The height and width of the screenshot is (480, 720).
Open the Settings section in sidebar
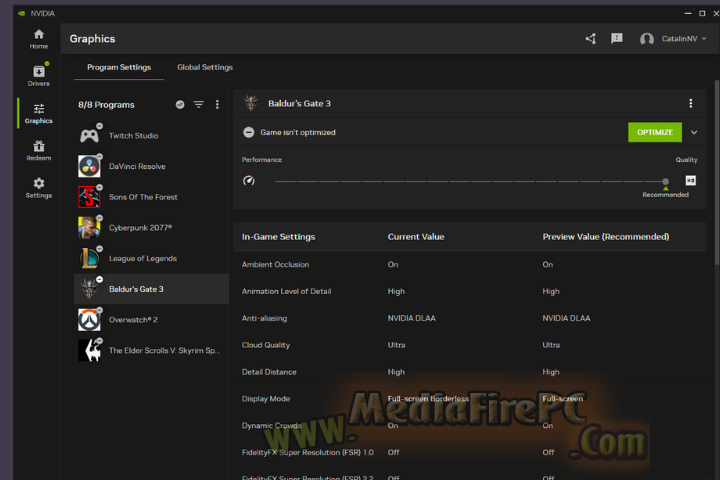point(39,188)
